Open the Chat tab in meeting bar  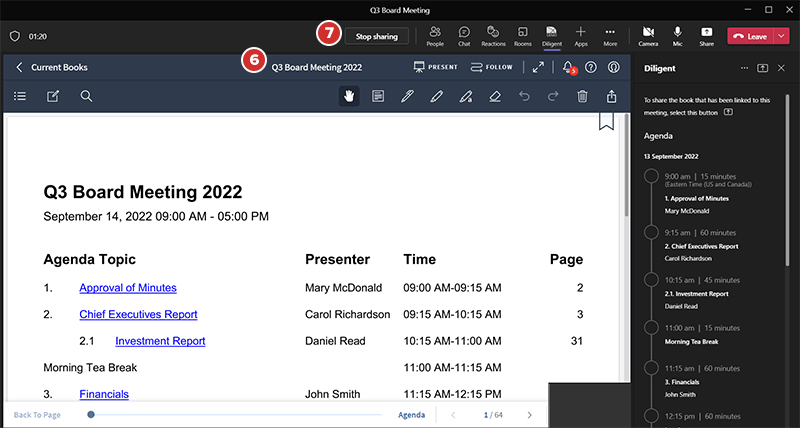click(x=464, y=35)
